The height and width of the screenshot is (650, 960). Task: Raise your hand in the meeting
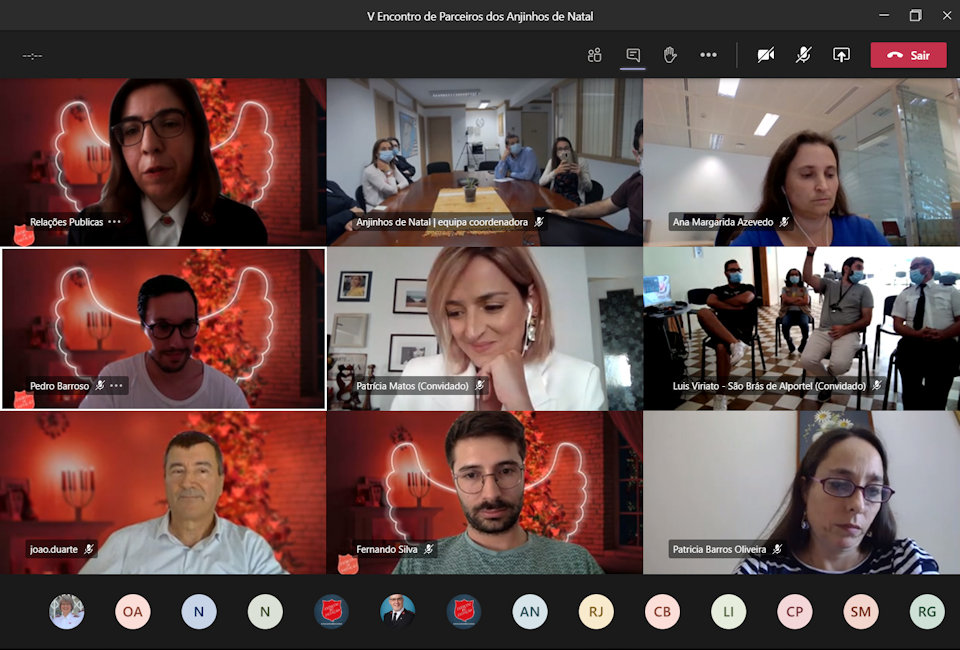[x=670, y=55]
